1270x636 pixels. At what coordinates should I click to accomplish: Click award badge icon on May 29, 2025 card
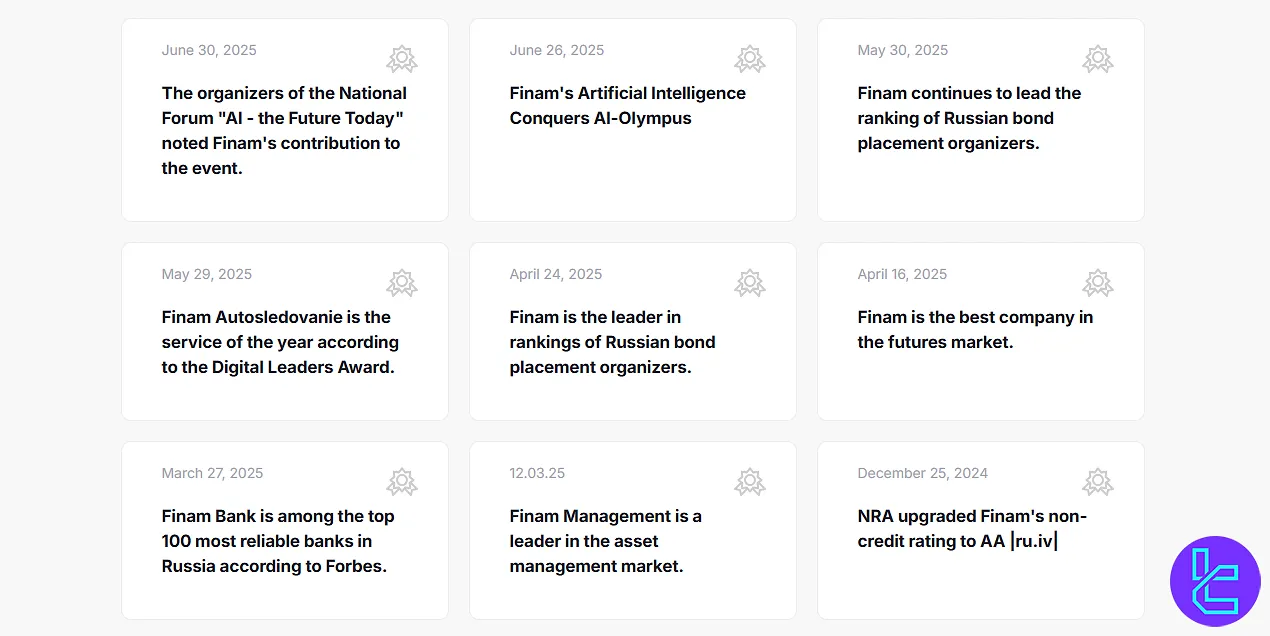pos(402,283)
